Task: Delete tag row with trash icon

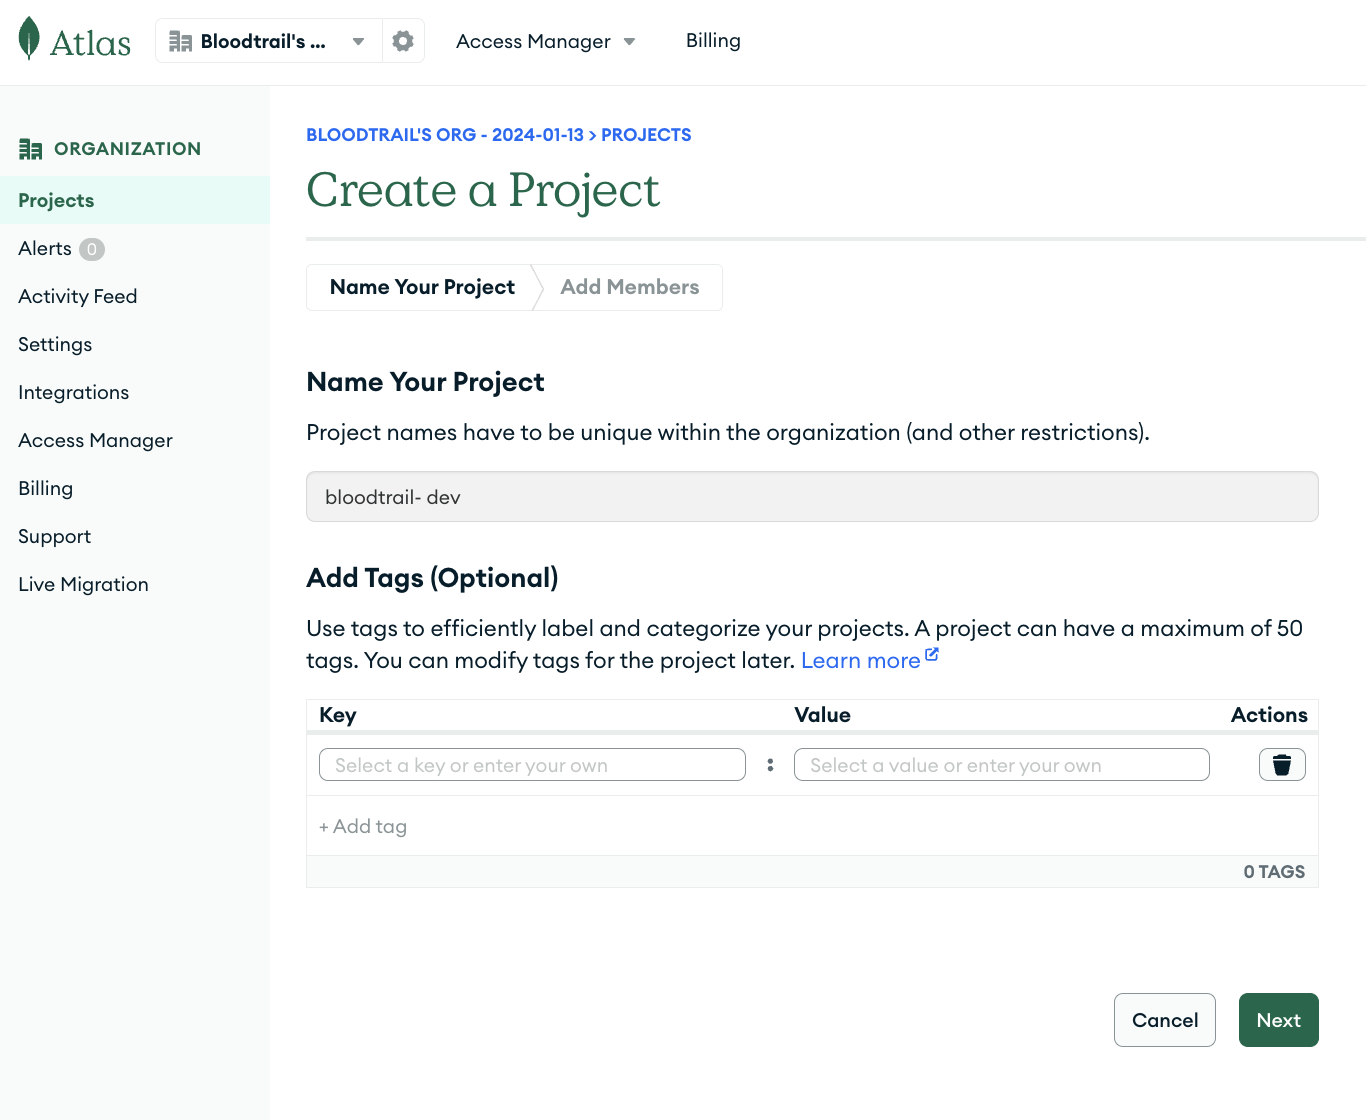Action: (1282, 765)
